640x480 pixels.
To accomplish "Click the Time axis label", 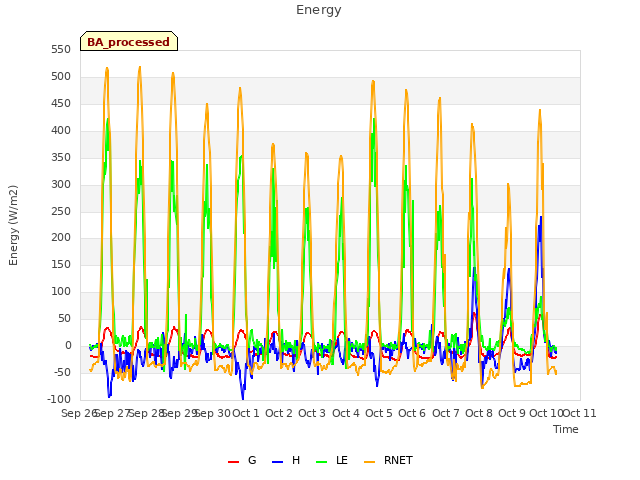I will click(x=566, y=429).
